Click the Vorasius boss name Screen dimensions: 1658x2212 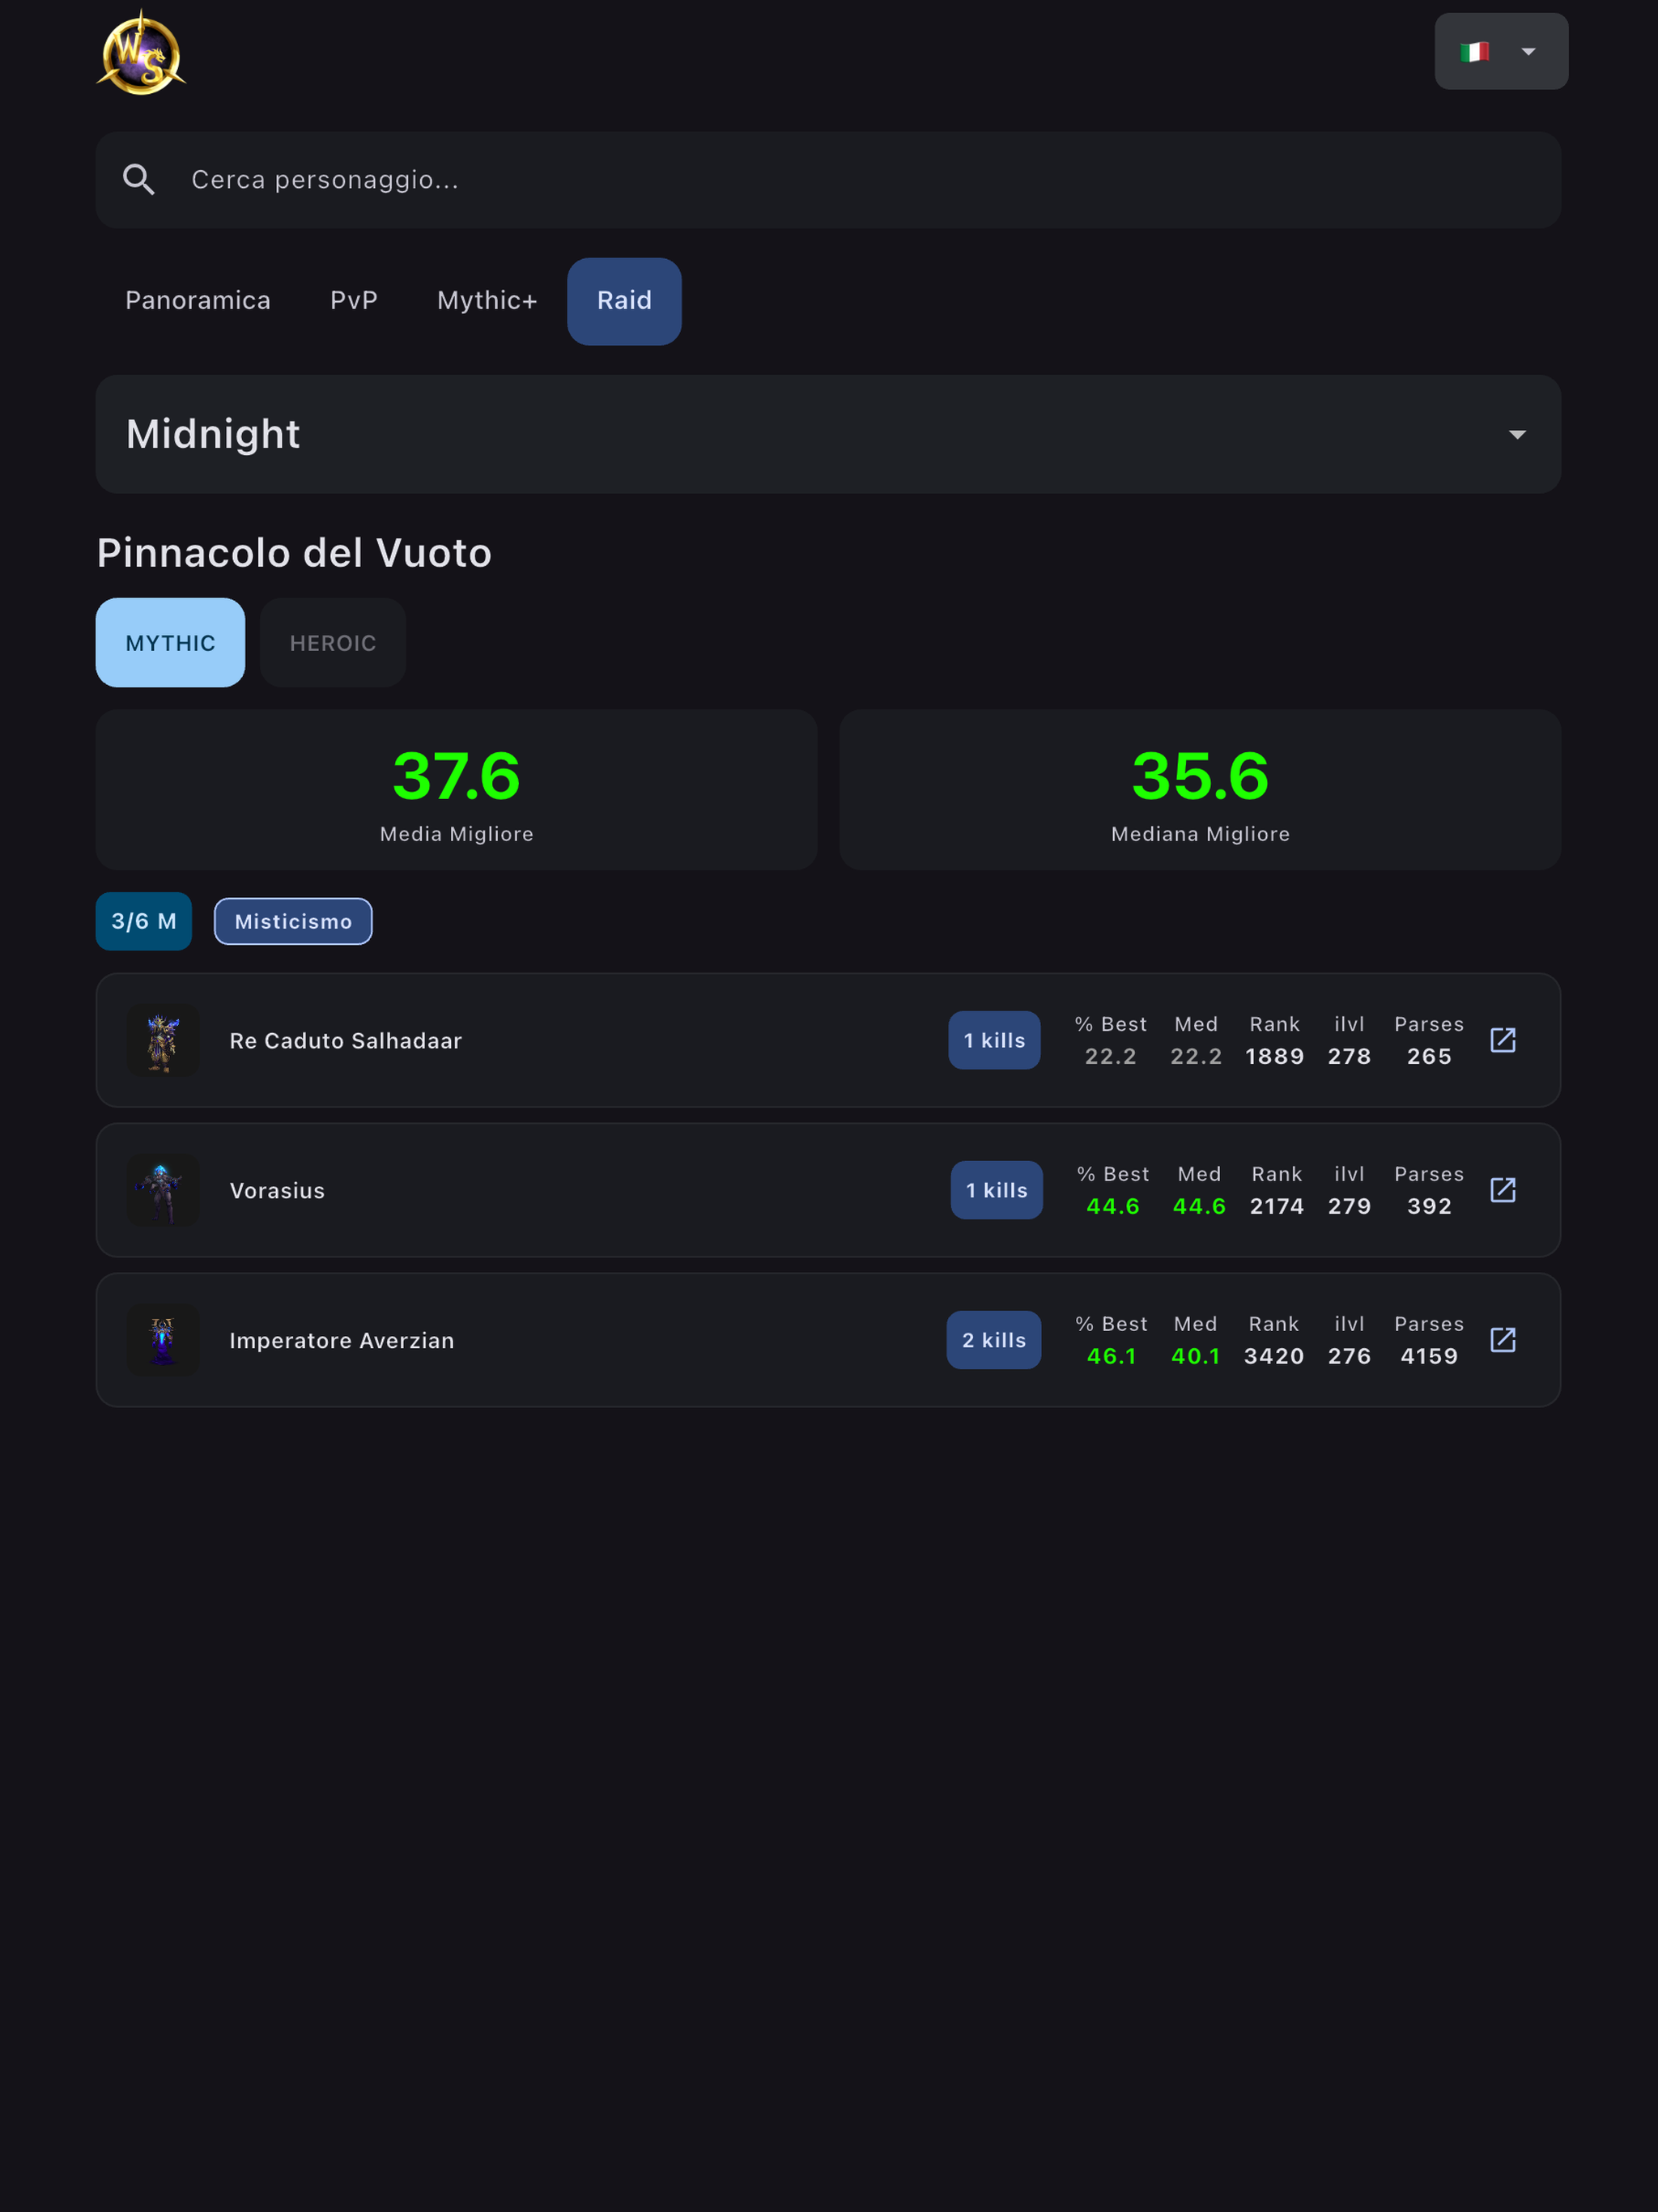tap(277, 1191)
